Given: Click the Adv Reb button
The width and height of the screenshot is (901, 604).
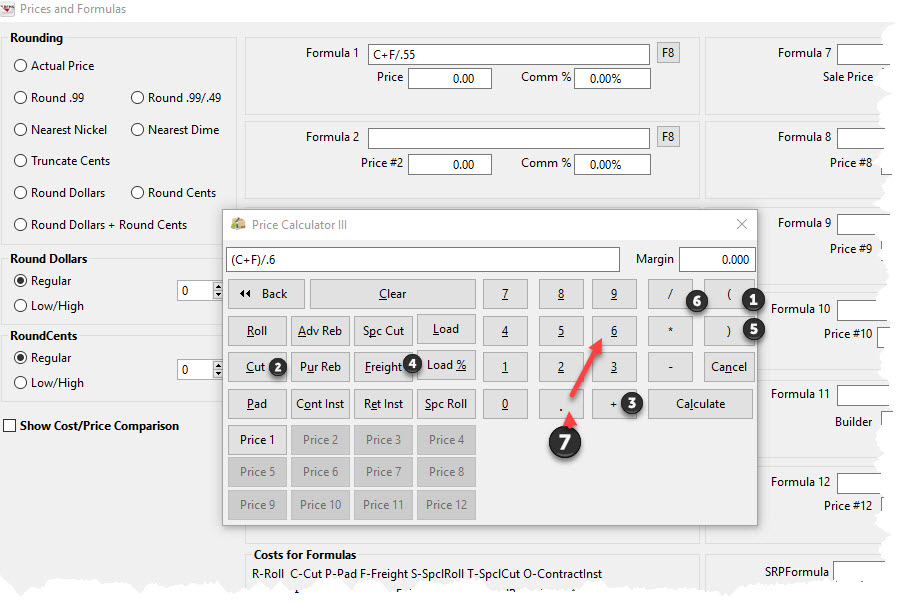Looking at the screenshot, I should pyautogui.click(x=320, y=330).
